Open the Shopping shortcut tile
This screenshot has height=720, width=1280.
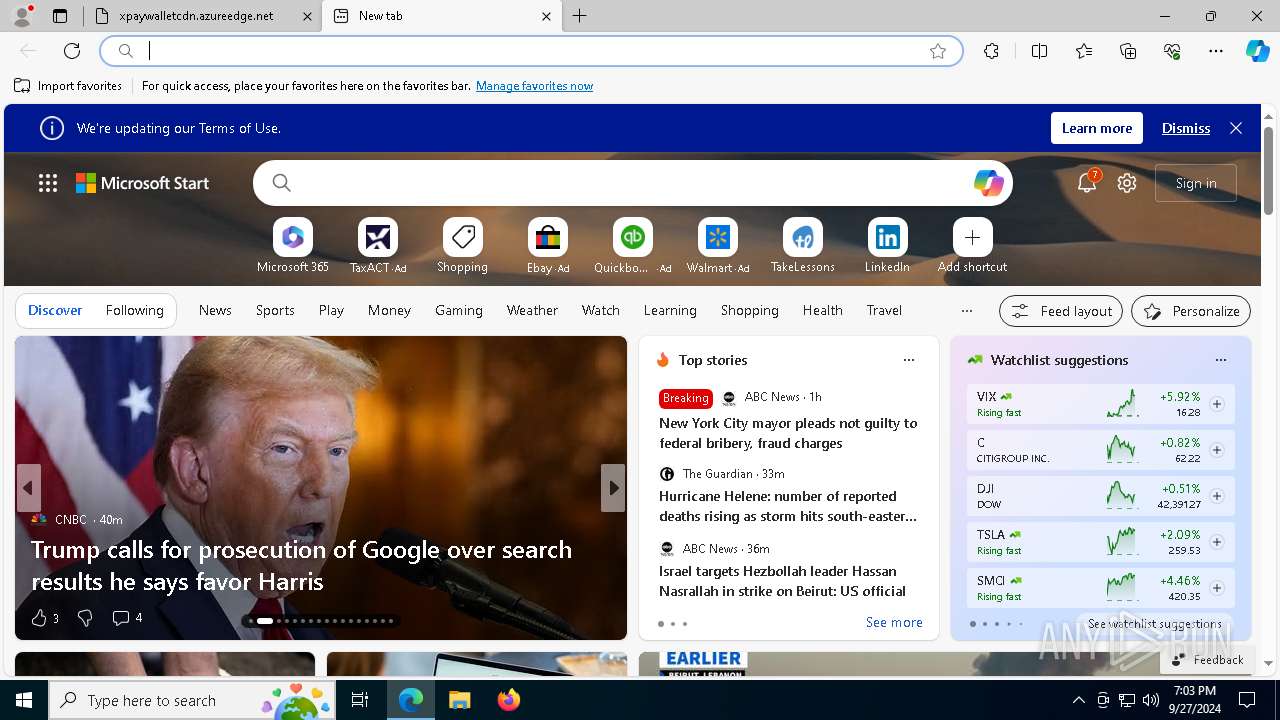(463, 246)
